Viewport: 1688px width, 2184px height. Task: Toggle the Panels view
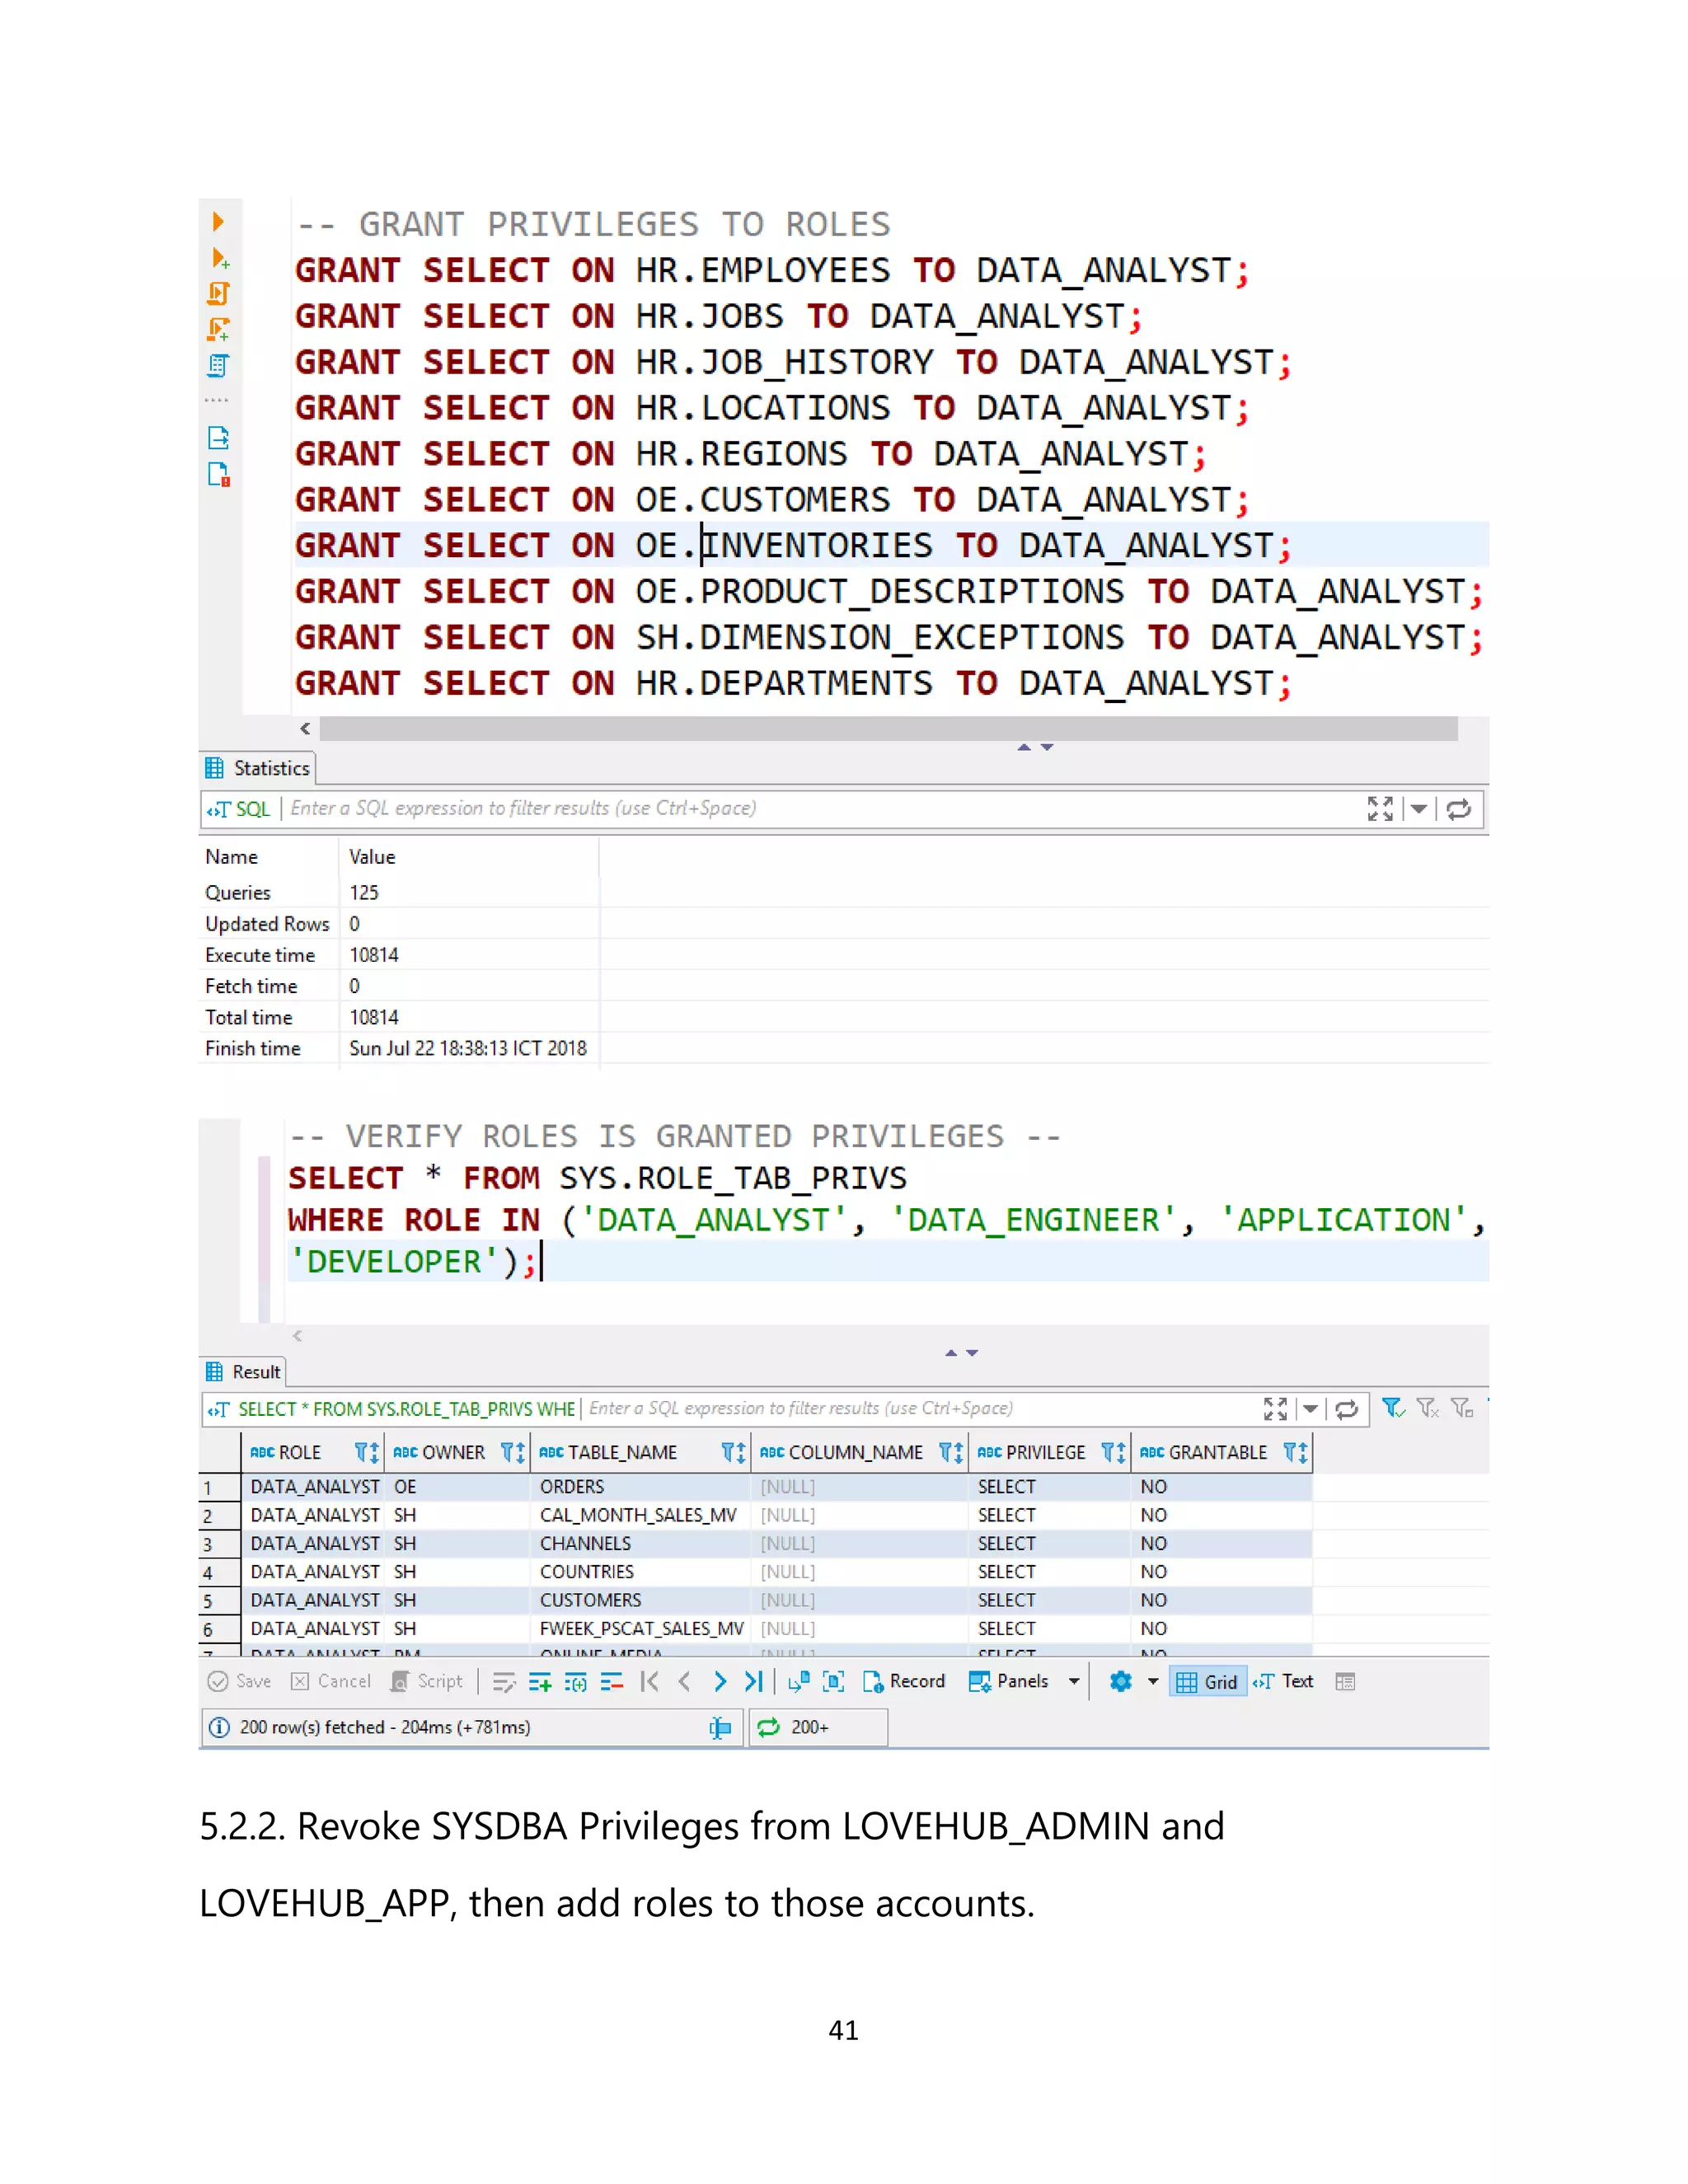(x=1008, y=1681)
